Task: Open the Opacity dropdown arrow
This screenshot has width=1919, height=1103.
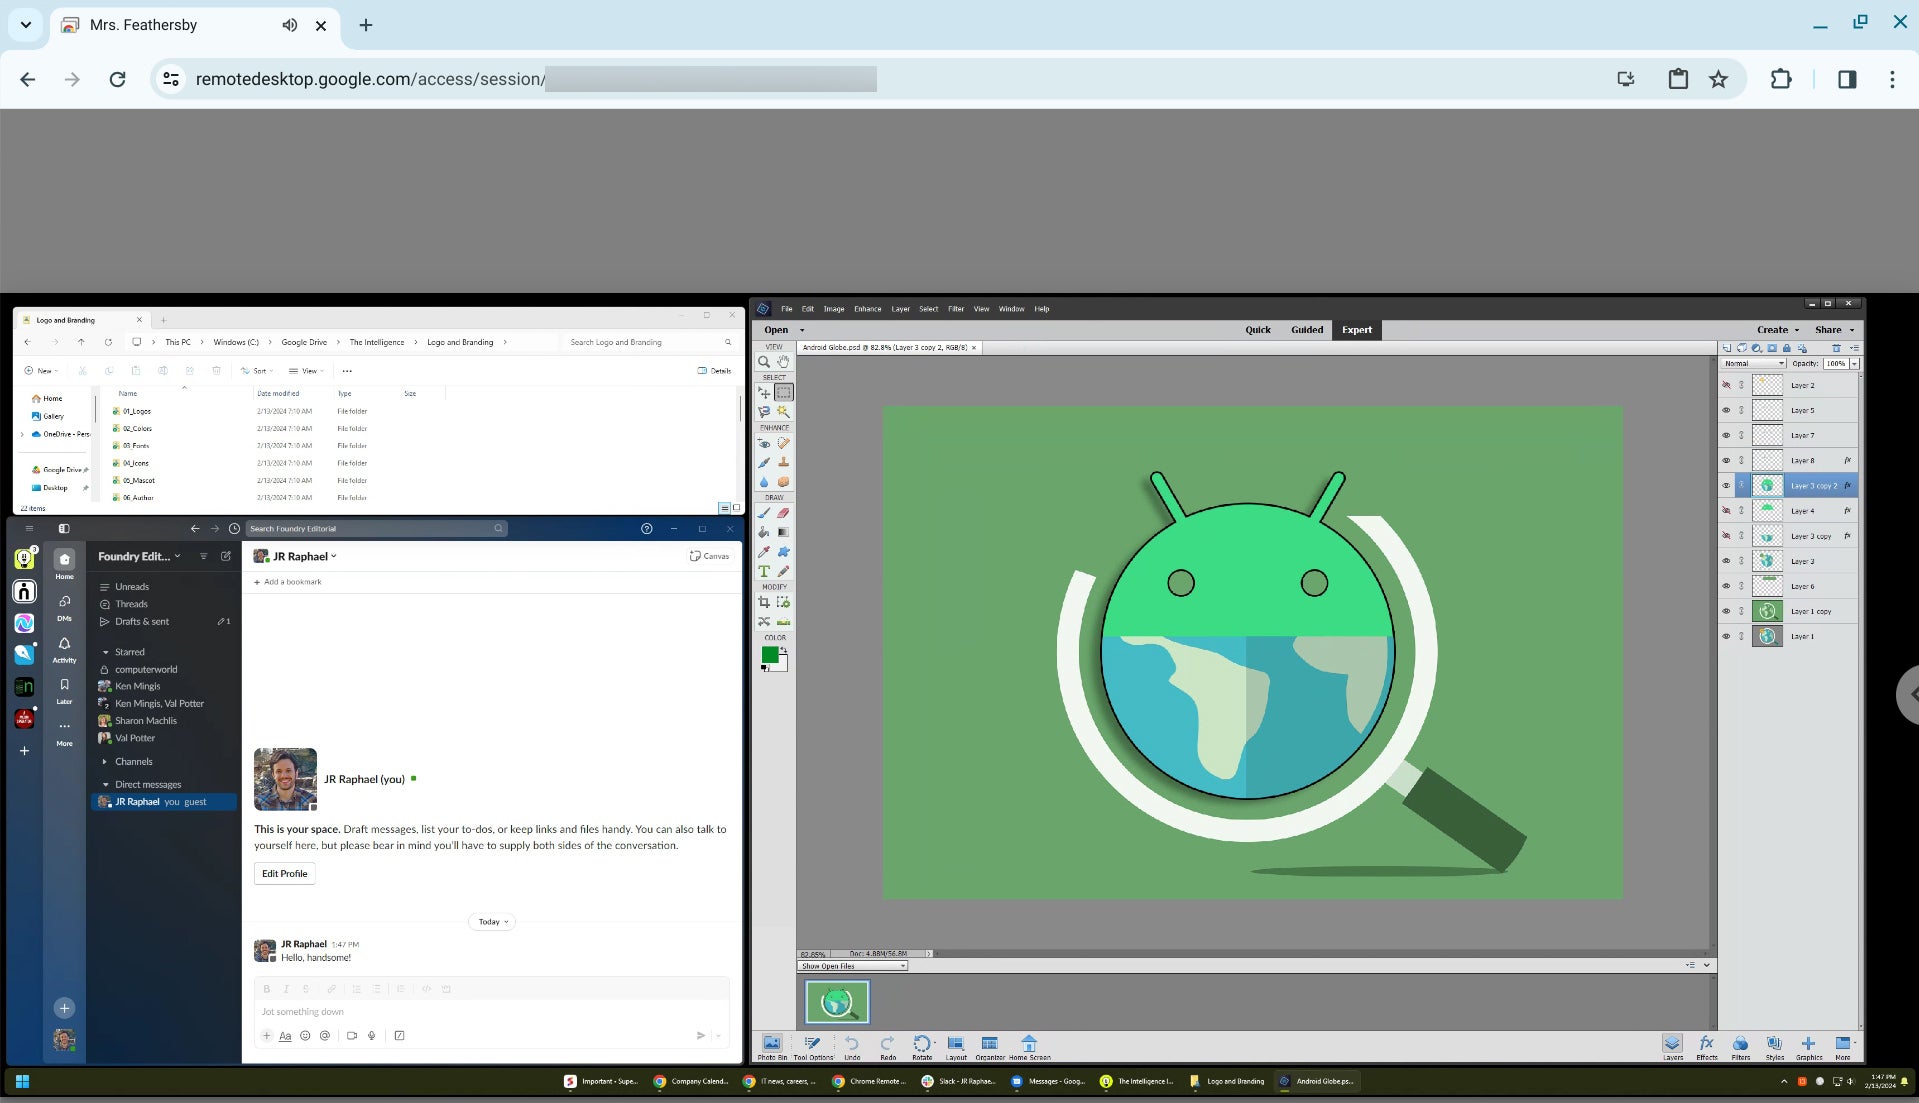Action: point(1854,363)
